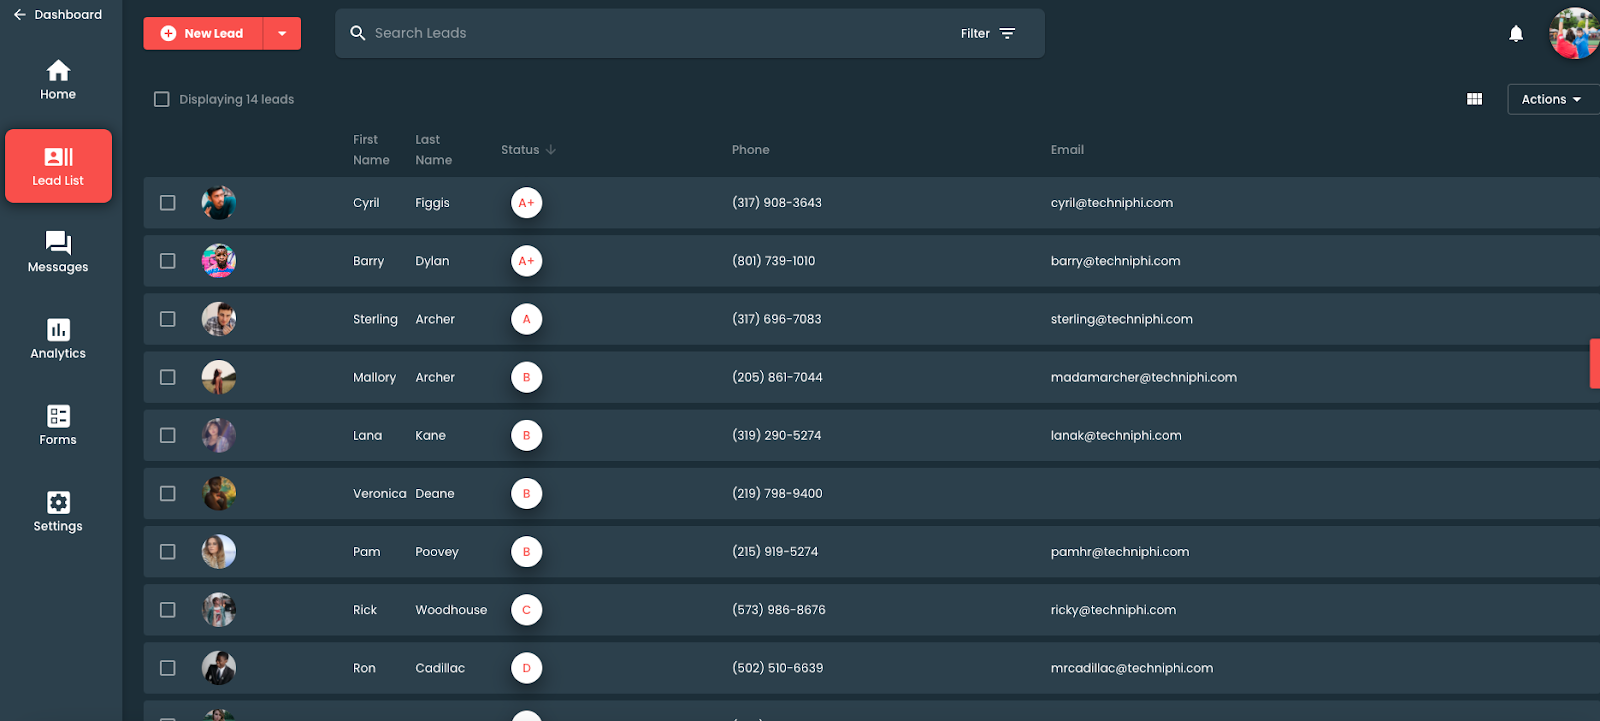Screen dimensions: 1600x721
Task: Open Forms in the sidebar
Action: tap(58, 425)
